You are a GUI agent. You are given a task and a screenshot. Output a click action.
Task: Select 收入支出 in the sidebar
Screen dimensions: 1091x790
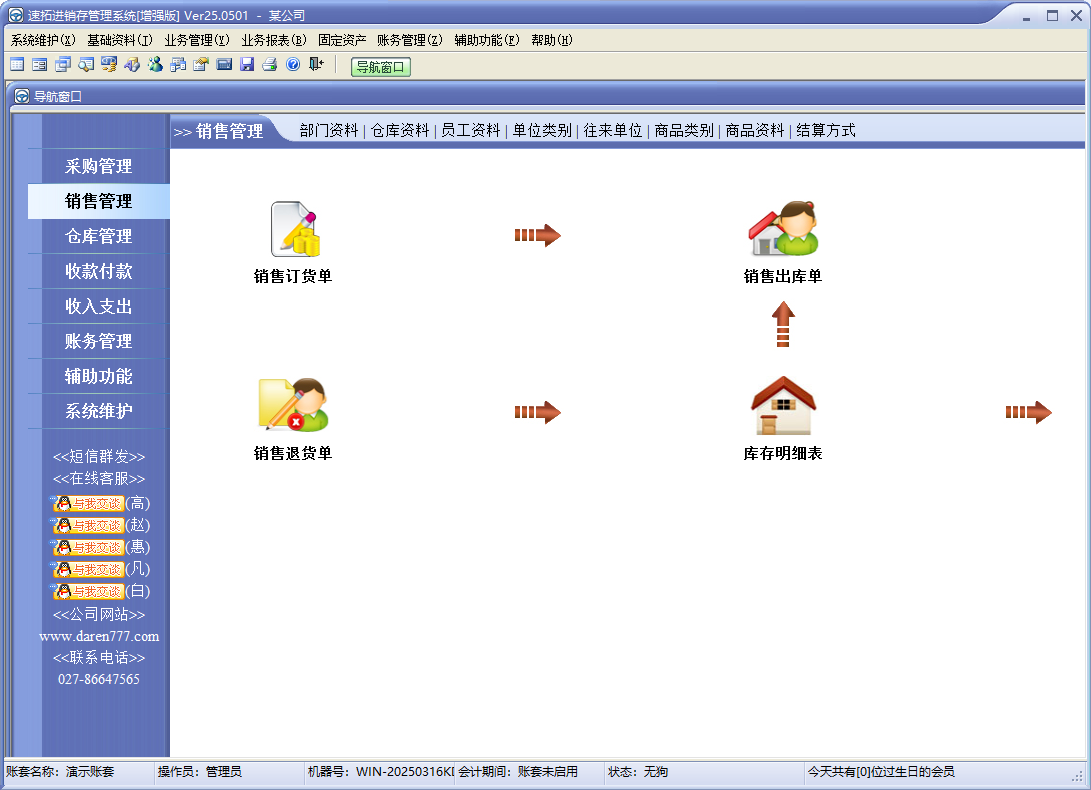pyautogui.click(x=99, y=306)
